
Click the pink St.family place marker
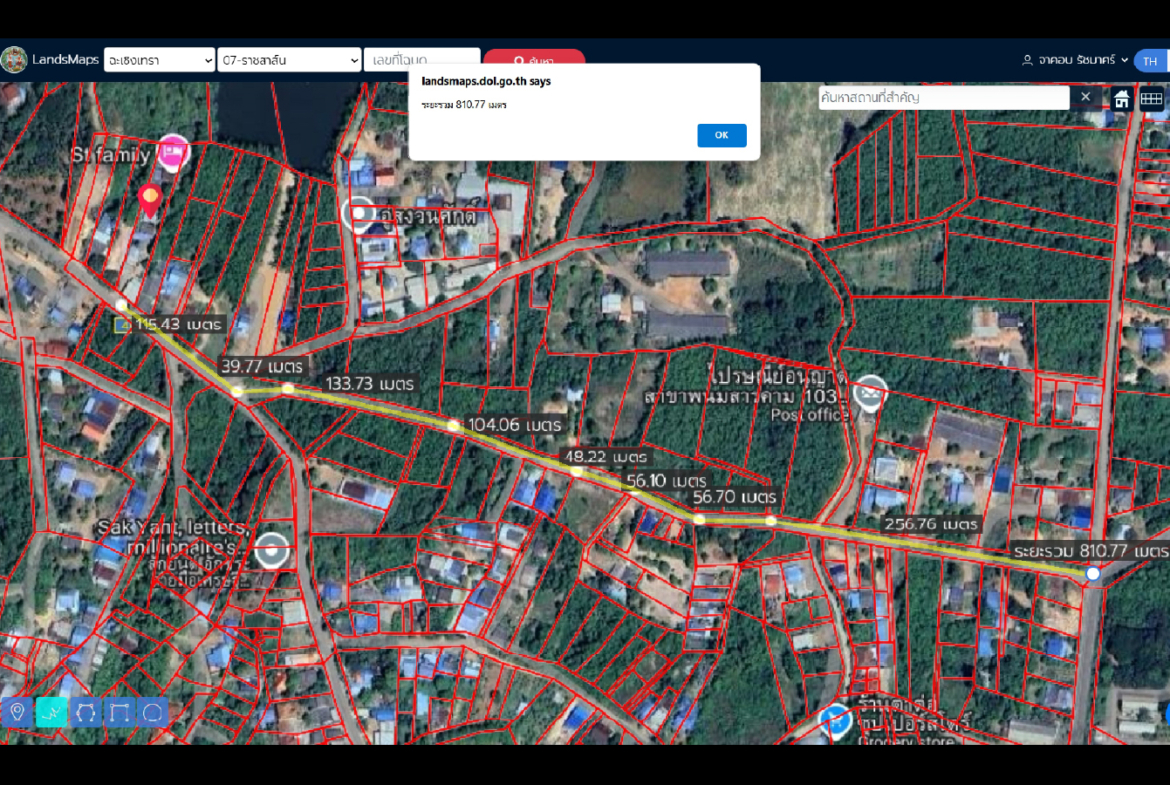[173, 153]
